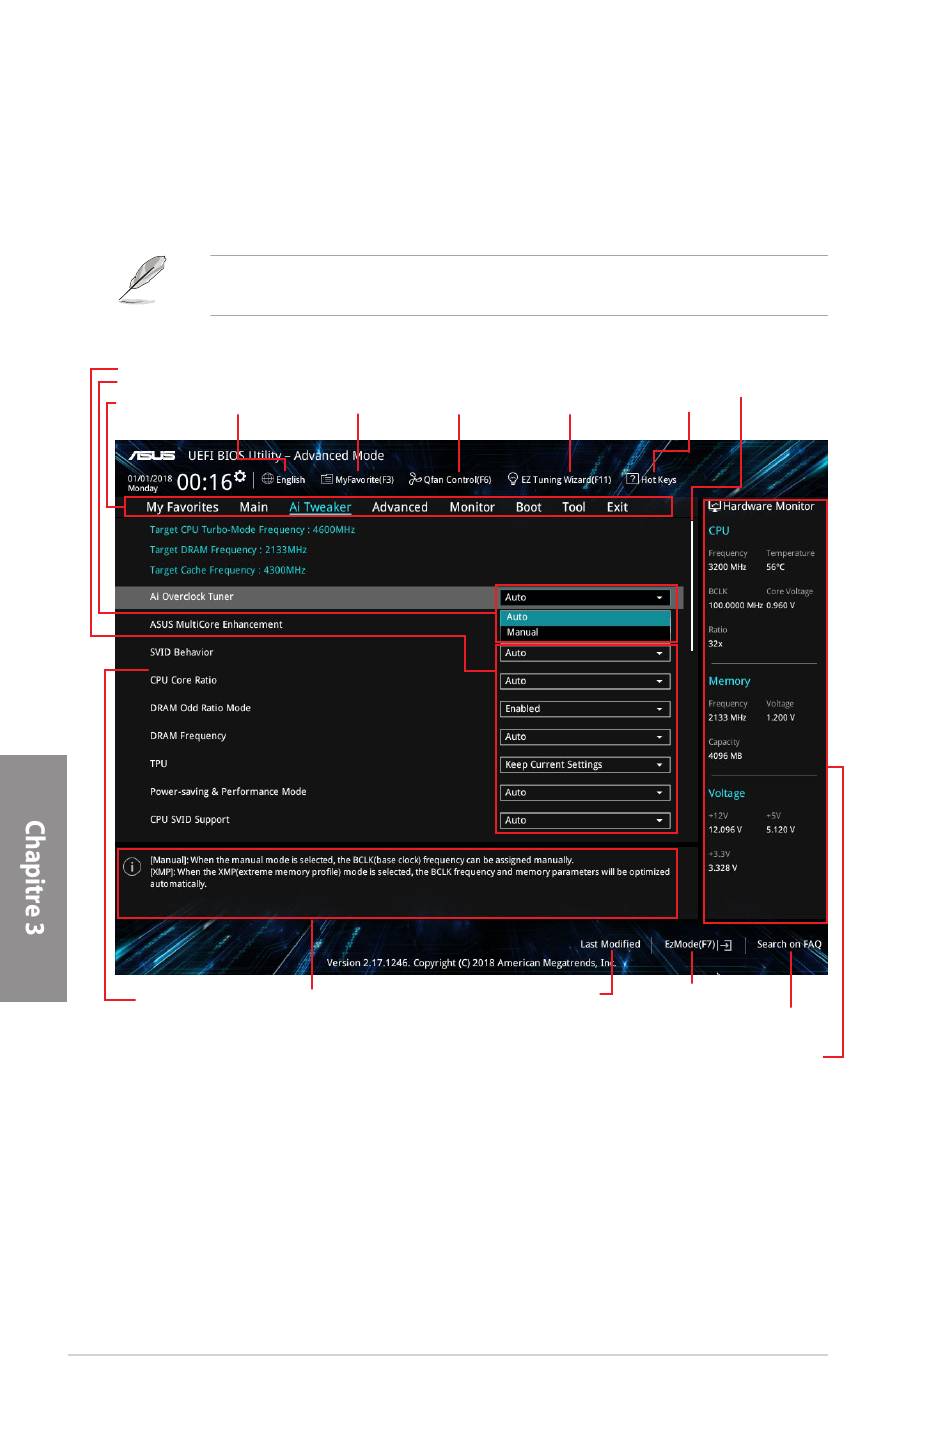The height and width of the screenshot is (1432, 950).
Task: Click Target DRAM Frequency : 2133MHz text
Action: (x=228, y=550)
